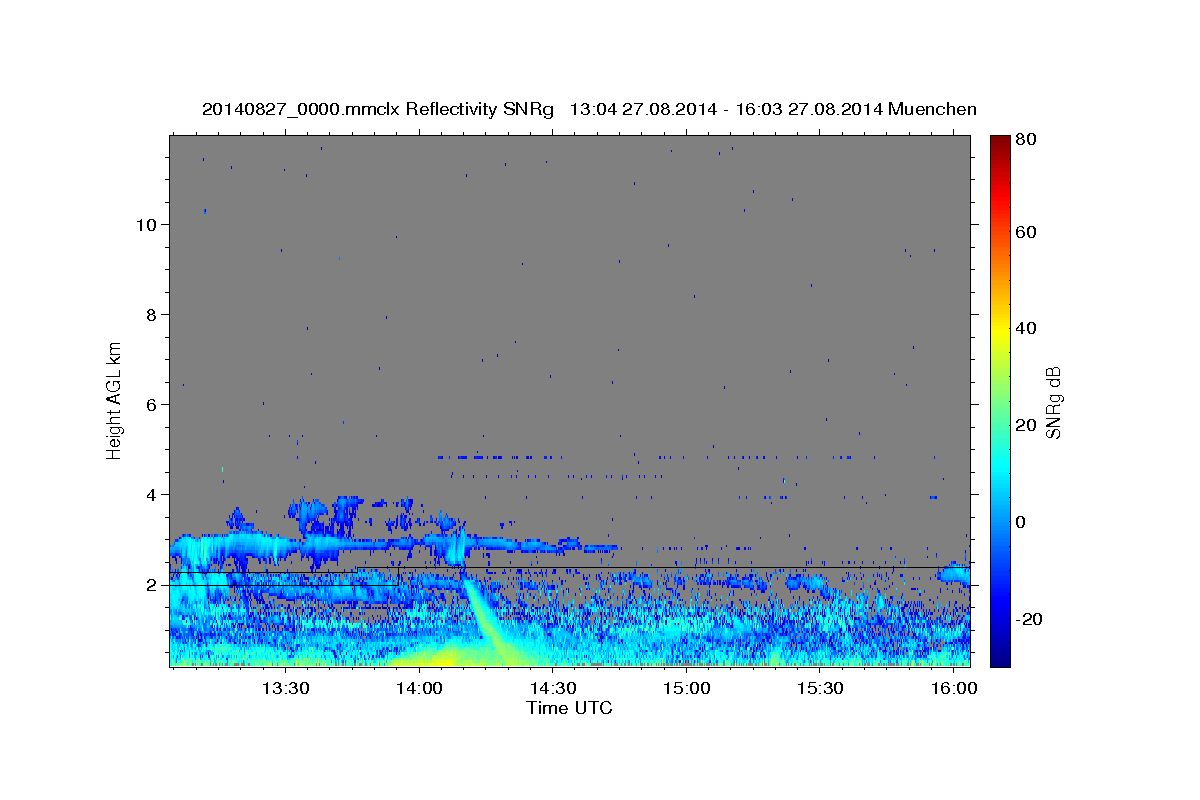Click the 14:00 time tick label
This screenshot has width=1200, height=800.
coord(419,688)
